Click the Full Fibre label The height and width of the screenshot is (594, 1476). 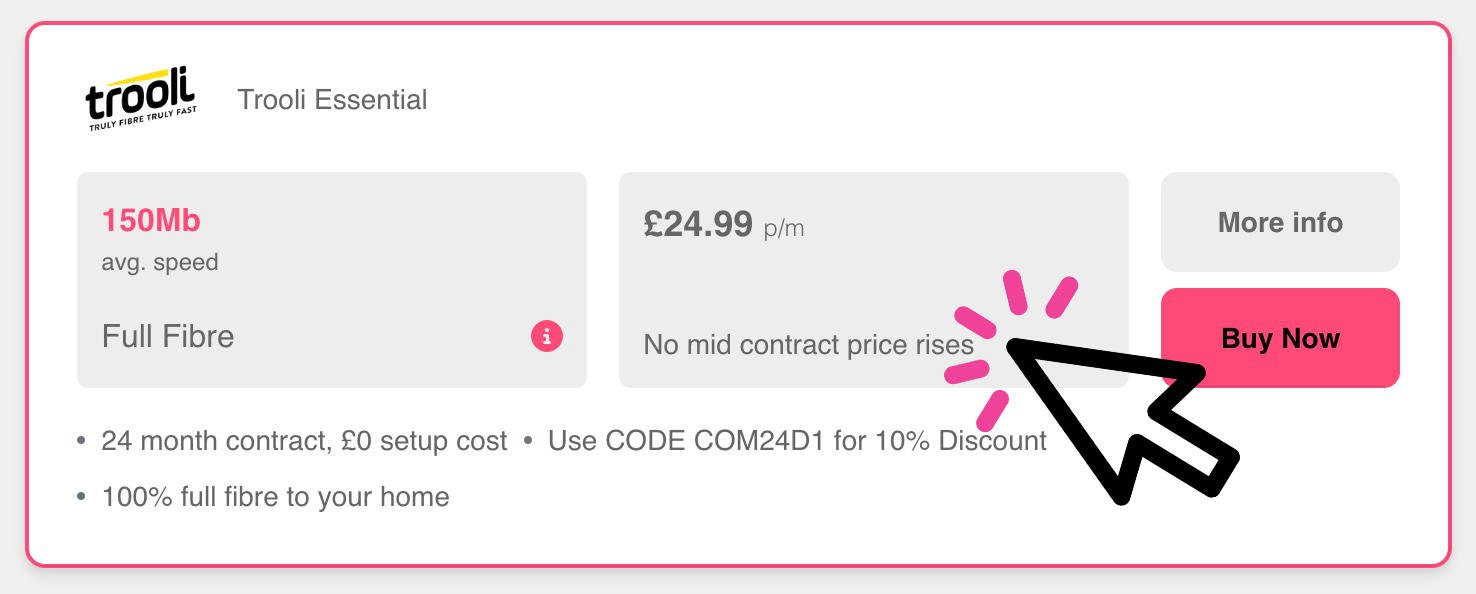point(168,336)
